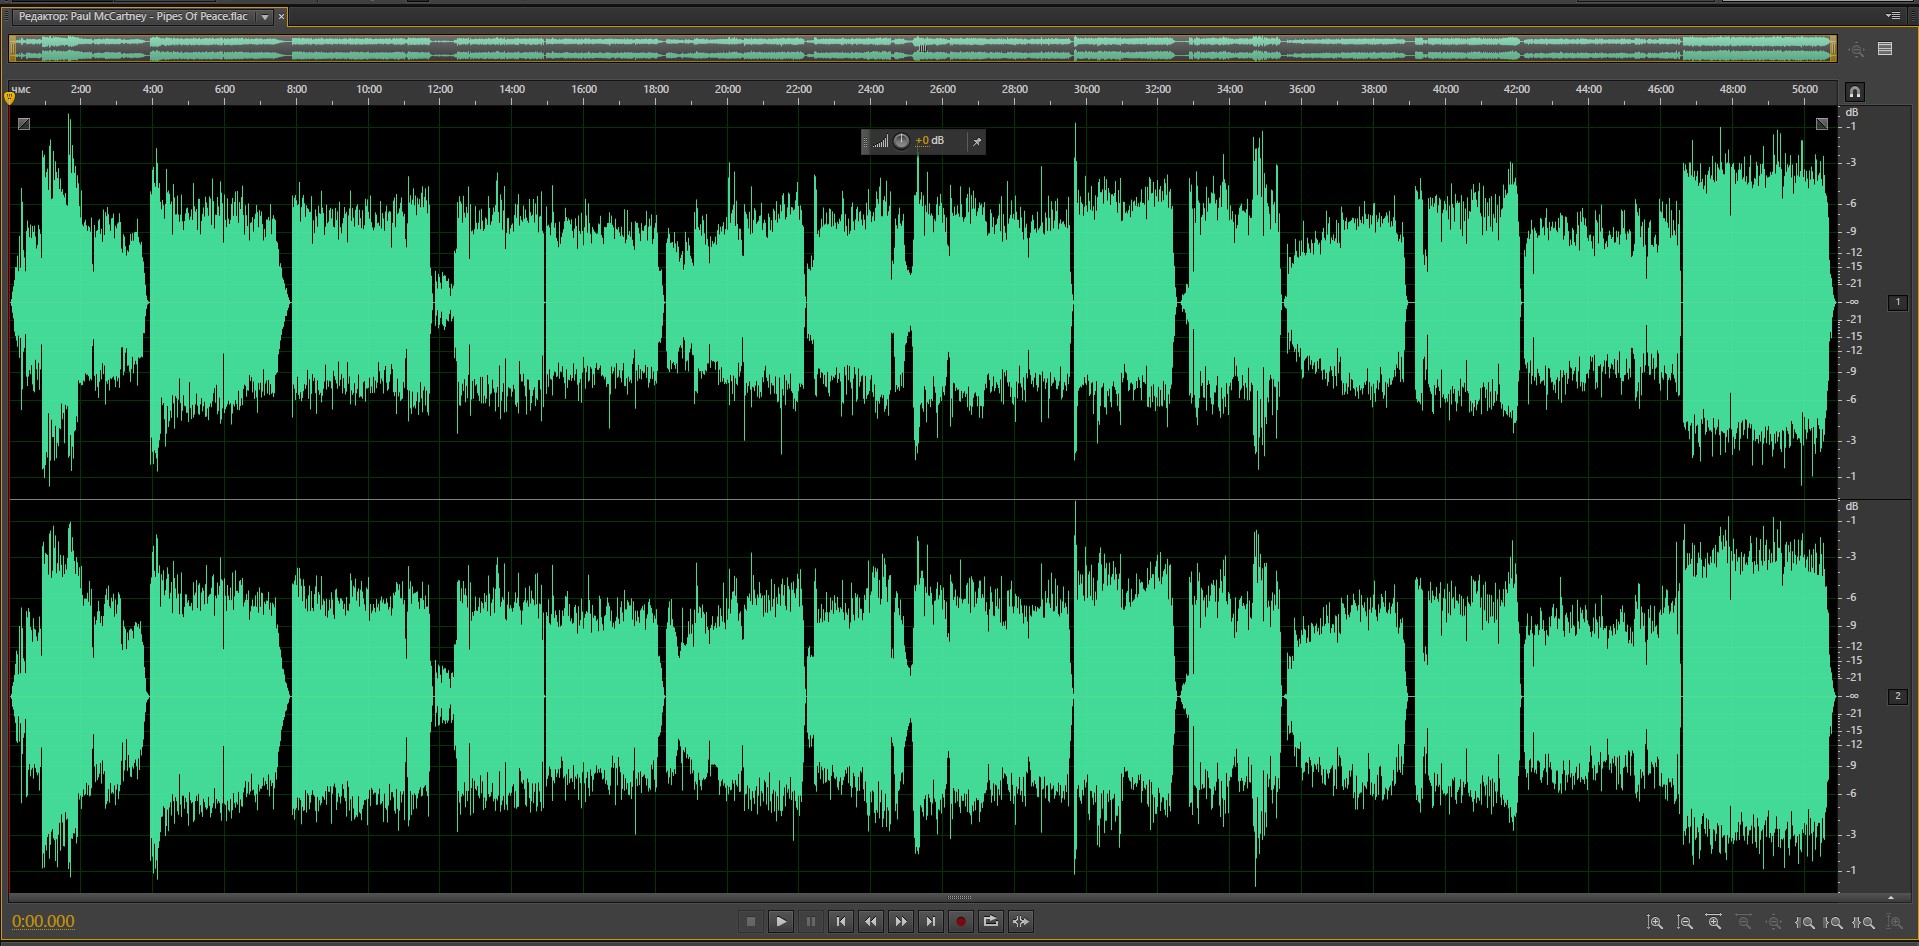
Task: Select the Pipes Of Peace.flac editor tab
Action: point(133,17)
